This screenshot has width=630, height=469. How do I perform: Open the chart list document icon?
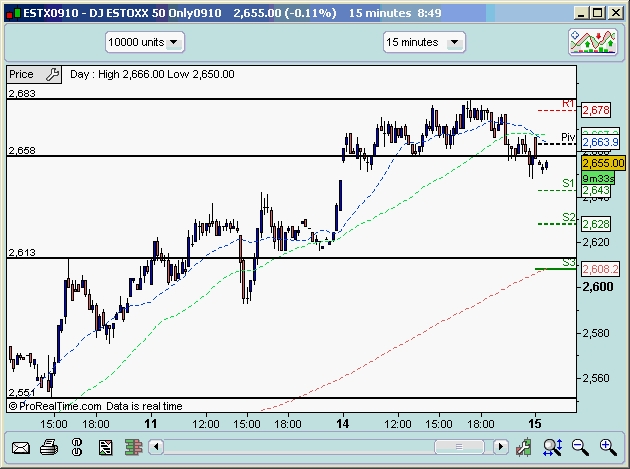pyautogui.click(x=105, y=447)
